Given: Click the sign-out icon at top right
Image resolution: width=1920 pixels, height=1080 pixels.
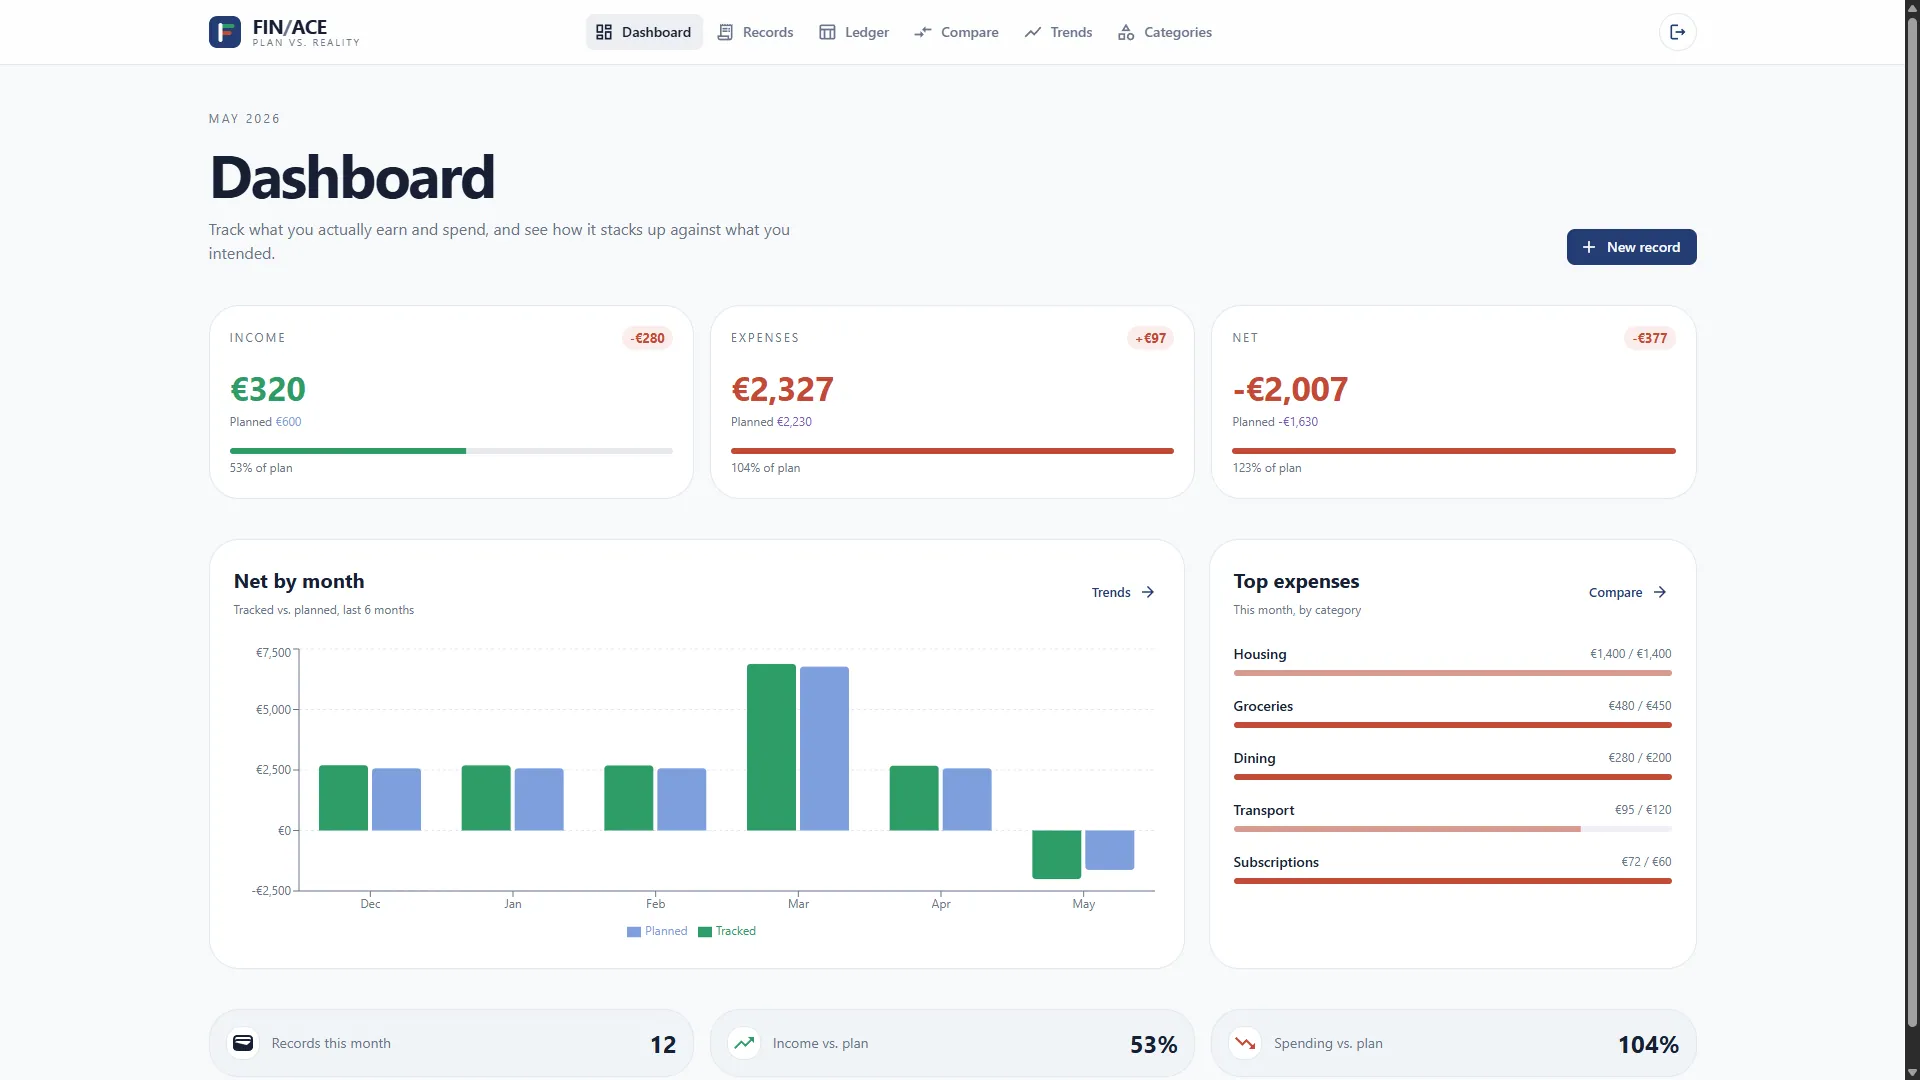Looking at the screenshot, I should (x=1677, y=32).
